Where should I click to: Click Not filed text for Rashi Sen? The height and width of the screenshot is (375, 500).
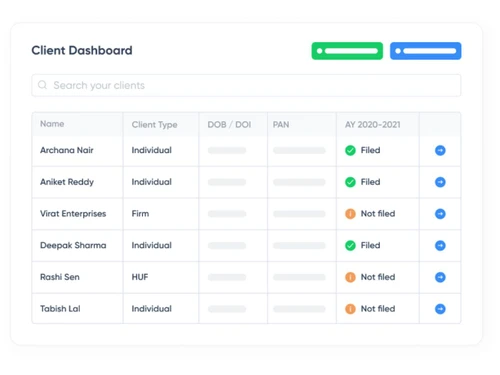point(378,277)
